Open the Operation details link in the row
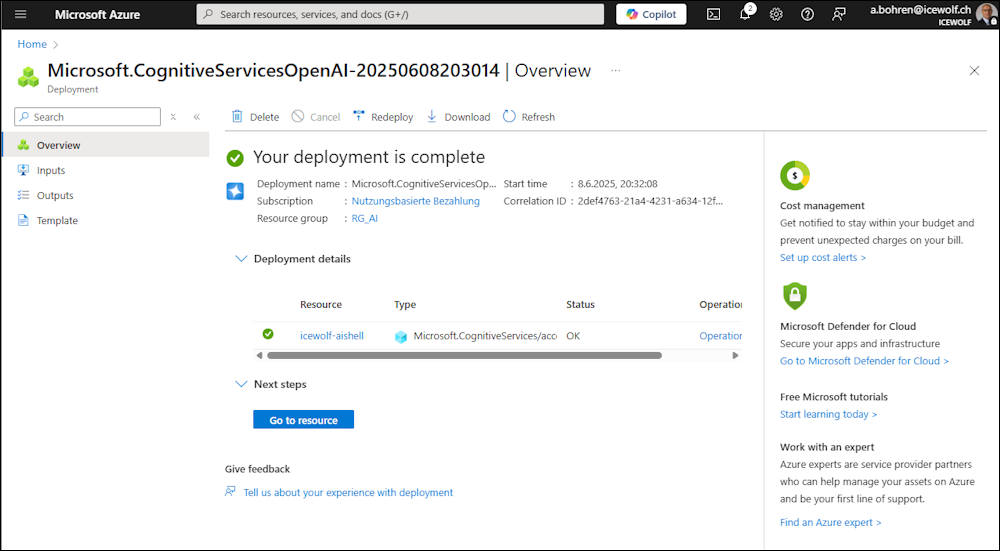The width and height of the screenshot is (1000, 551). pyautogui.click(x=720, y=335)
